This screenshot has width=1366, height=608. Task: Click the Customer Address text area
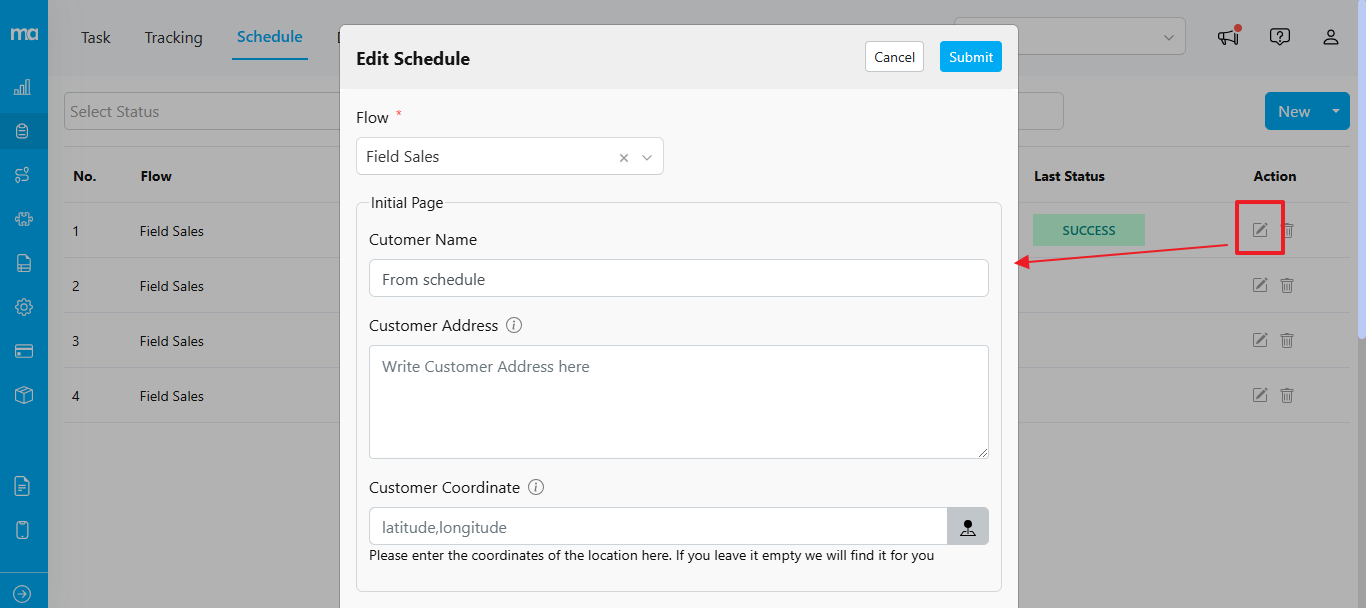[678, 402]
